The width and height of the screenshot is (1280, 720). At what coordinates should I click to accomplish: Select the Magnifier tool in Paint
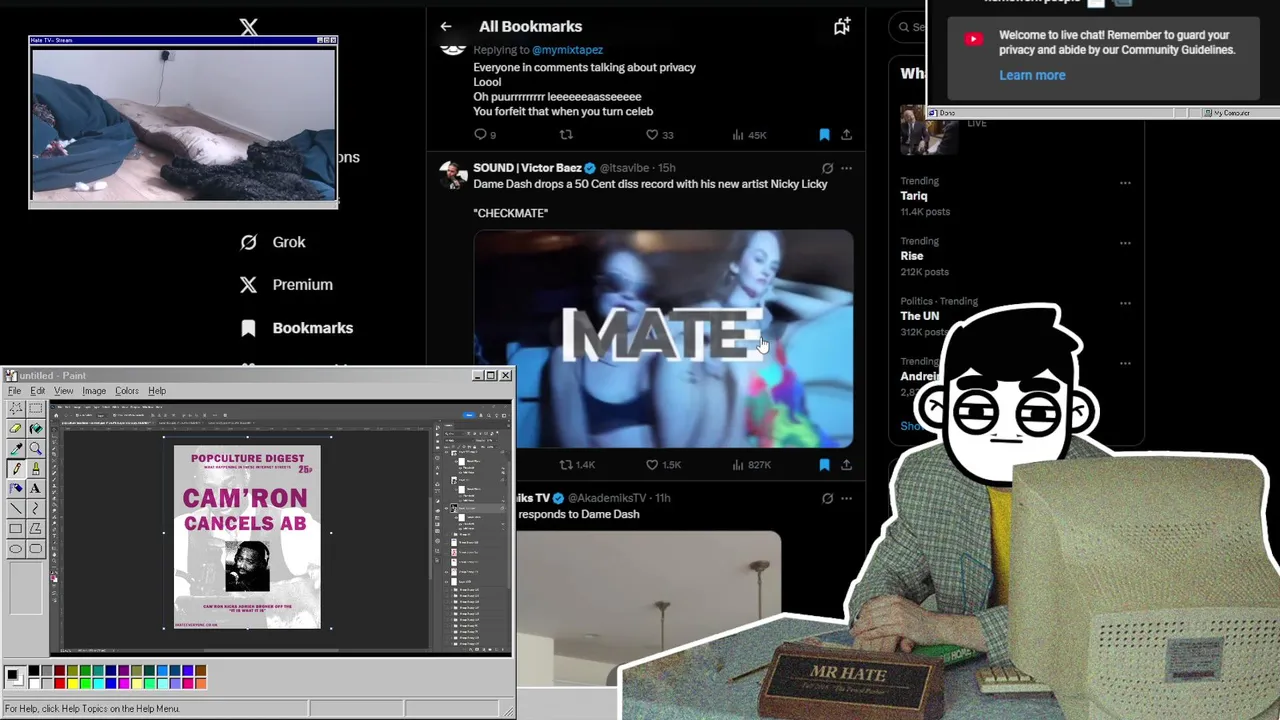[x=35, y=449]
